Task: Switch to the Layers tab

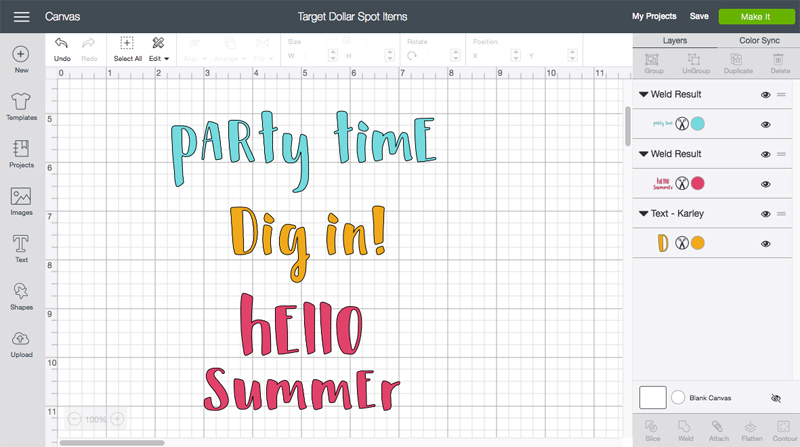Action: tap(674, 41)
